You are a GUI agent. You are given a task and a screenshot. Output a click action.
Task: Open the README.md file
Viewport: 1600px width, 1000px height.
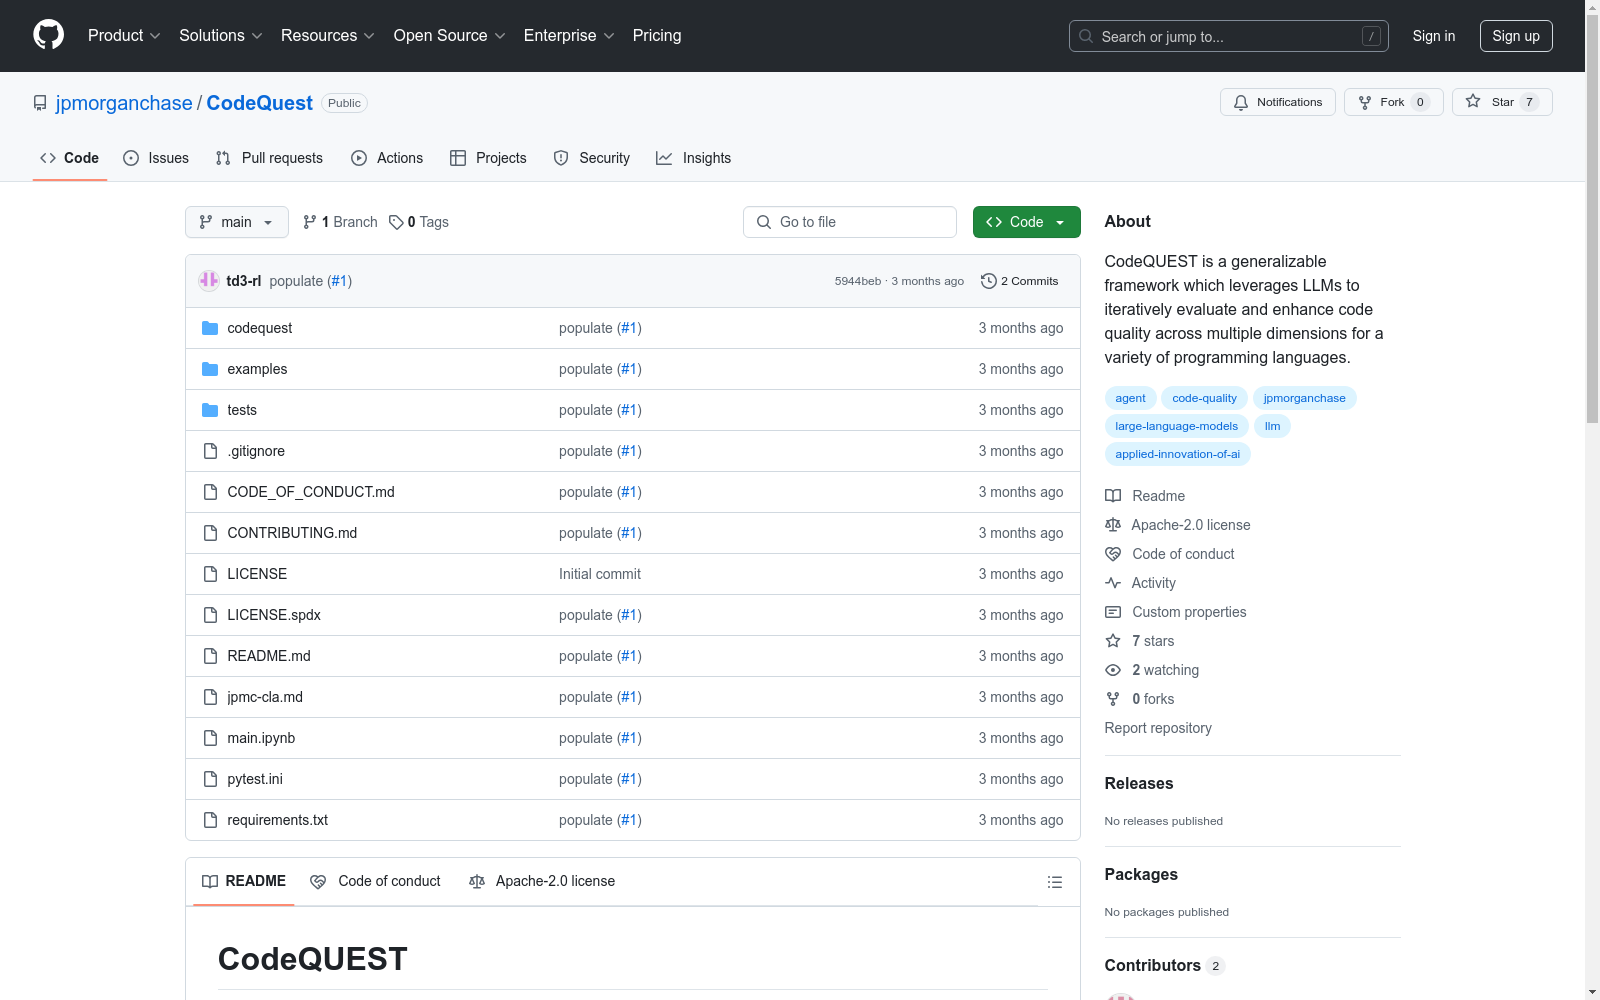point(269,656)
